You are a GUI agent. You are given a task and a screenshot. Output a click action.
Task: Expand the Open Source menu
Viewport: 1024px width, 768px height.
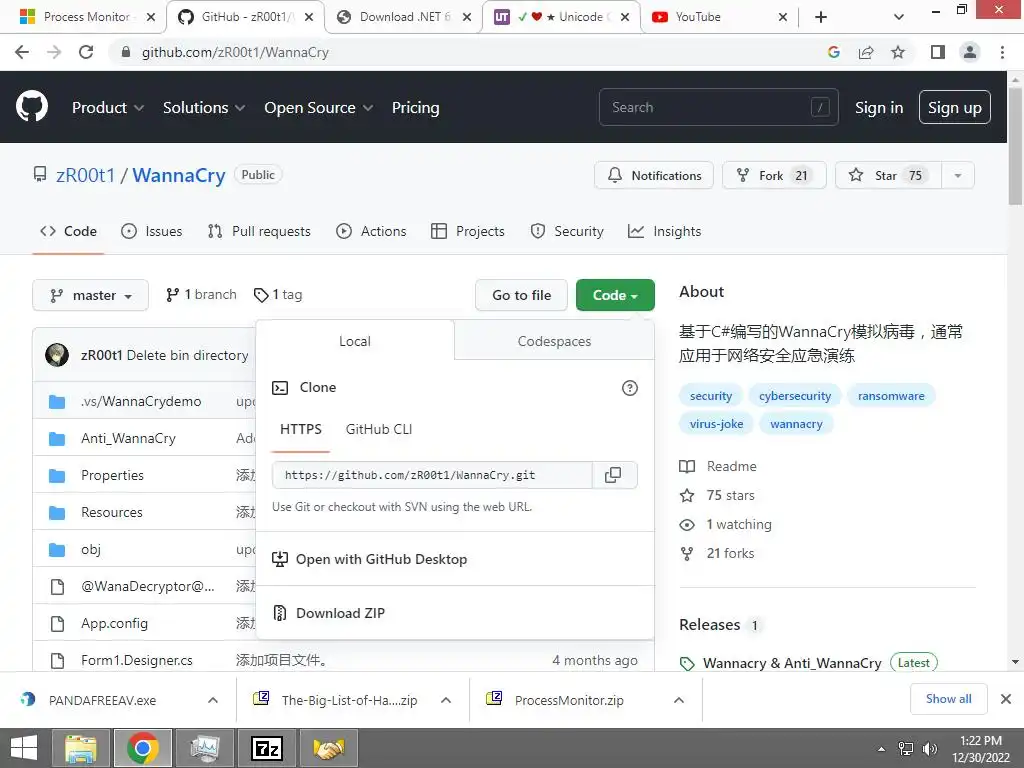[319, 107]
